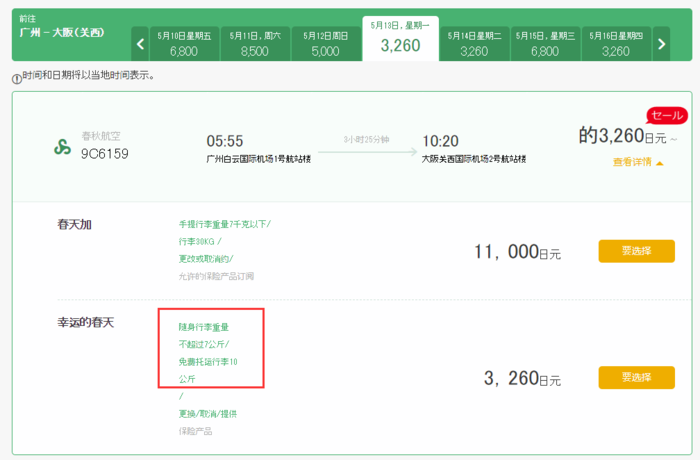The width and height of the screenshot is (700, 460).
Task: Collapse details via orange triangle icon
Action: click(660, 162)
